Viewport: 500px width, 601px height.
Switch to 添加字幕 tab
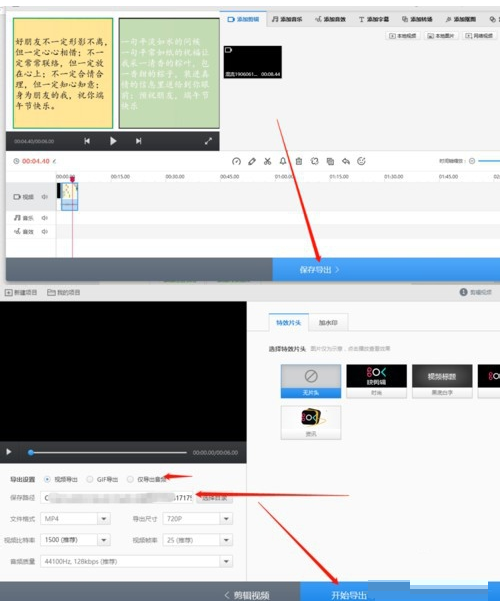click(374, 19)
